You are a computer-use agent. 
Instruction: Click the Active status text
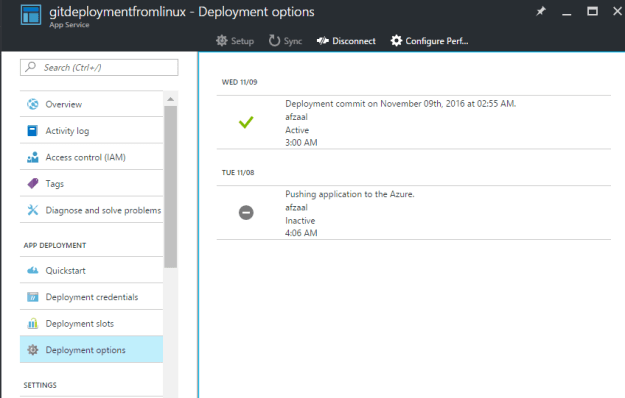point(297,130)
